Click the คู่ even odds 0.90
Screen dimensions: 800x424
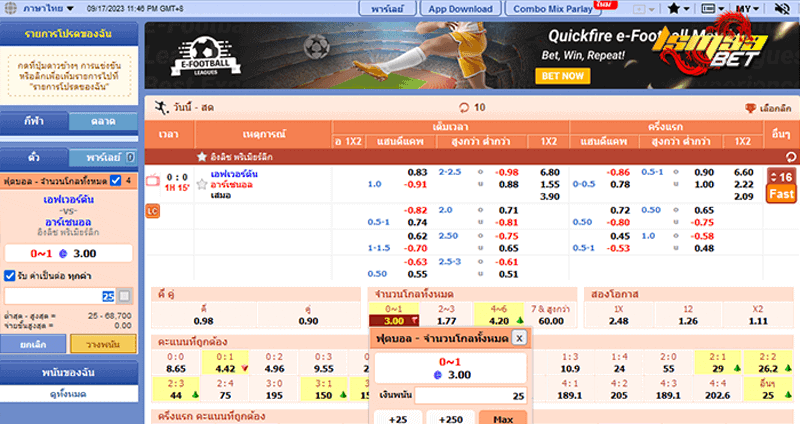tap(308, 321)
